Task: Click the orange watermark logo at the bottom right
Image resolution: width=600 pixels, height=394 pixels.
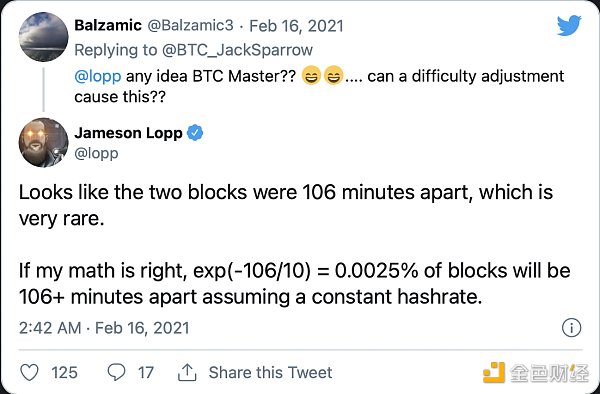Action: pyautogui.click(x=493, y=372)
